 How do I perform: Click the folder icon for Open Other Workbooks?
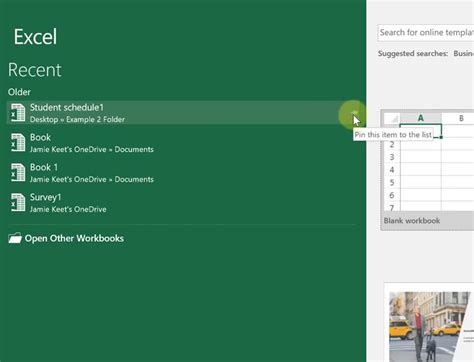click(15, 238)
